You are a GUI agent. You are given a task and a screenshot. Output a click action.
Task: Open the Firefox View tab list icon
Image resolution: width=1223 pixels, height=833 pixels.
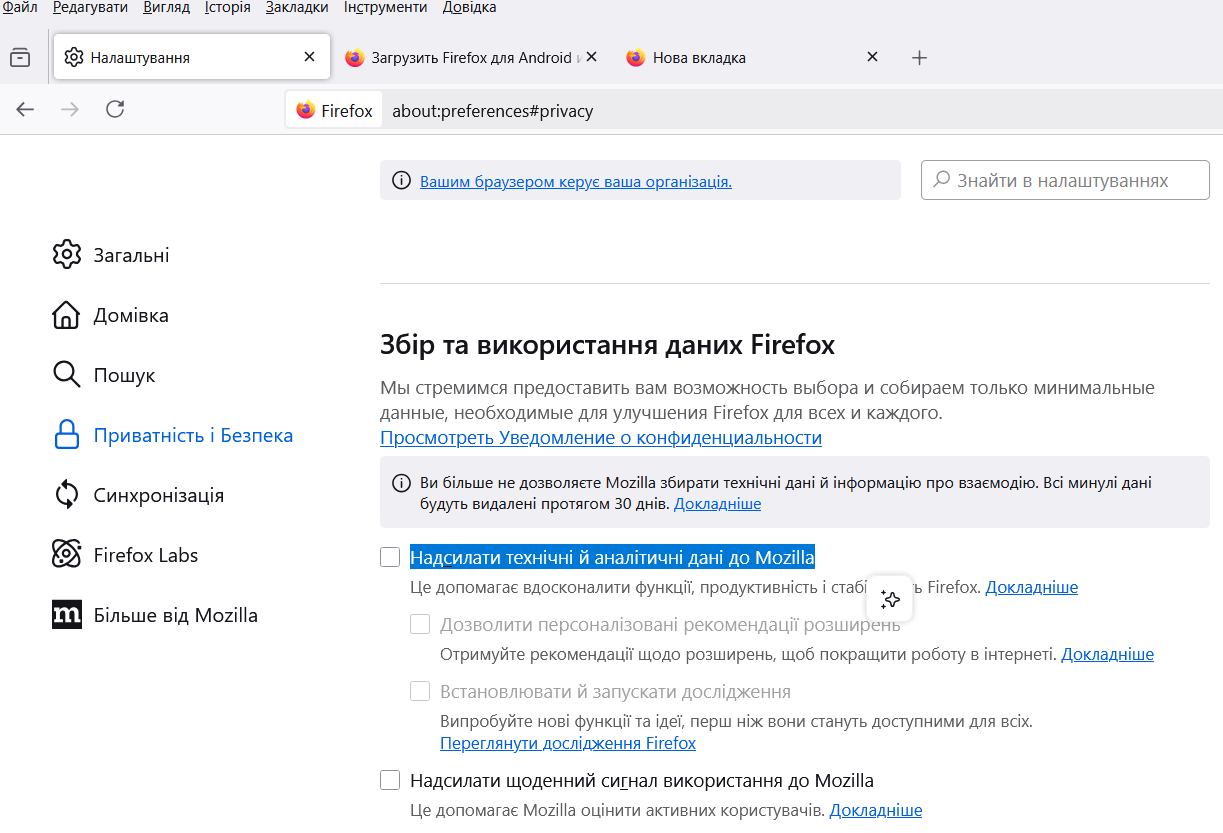click(20, 58)
